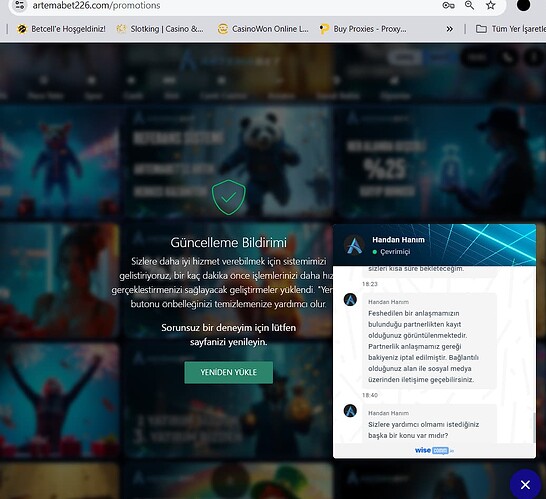The width and height of the screenshot is (546, 499).
Task: Click the site info icon in address bar
Action: tap(20, 5)
